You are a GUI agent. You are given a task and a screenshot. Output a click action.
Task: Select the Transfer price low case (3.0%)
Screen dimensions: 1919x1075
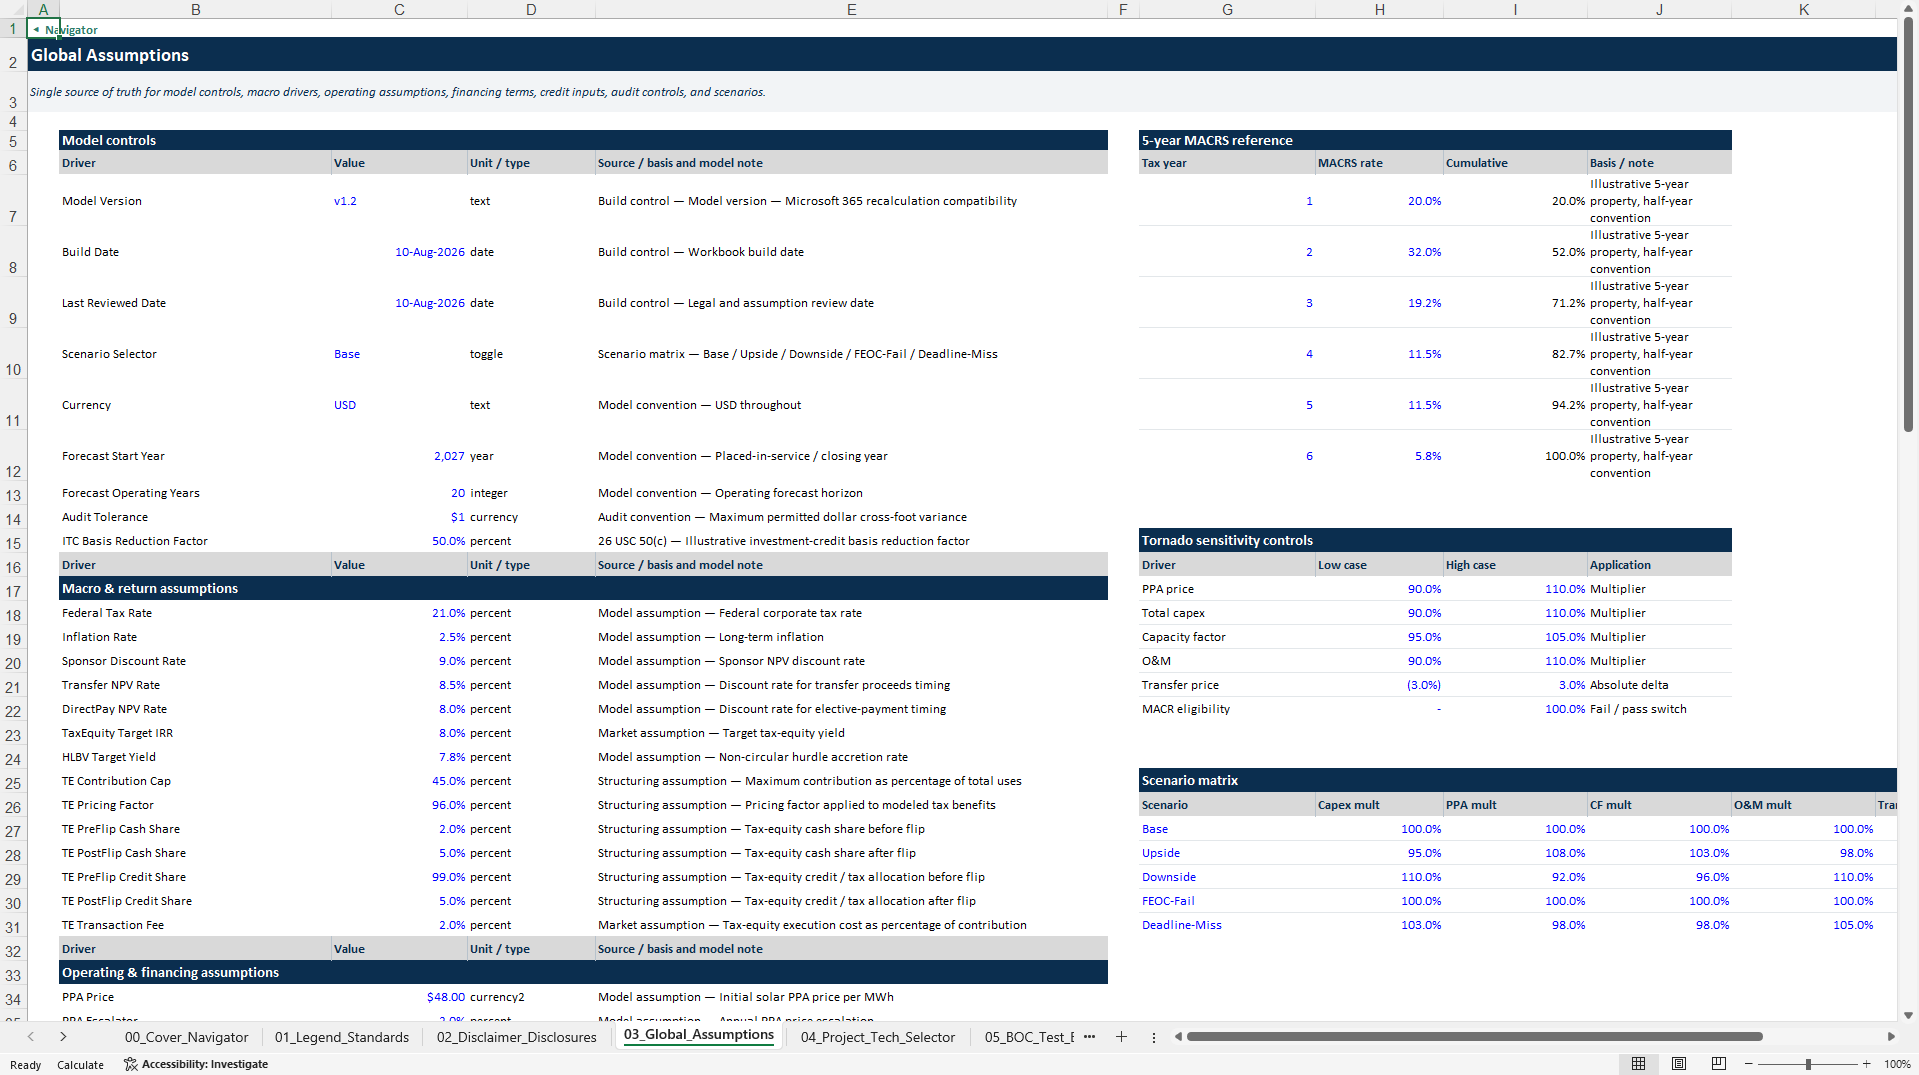pos(1379,685)
